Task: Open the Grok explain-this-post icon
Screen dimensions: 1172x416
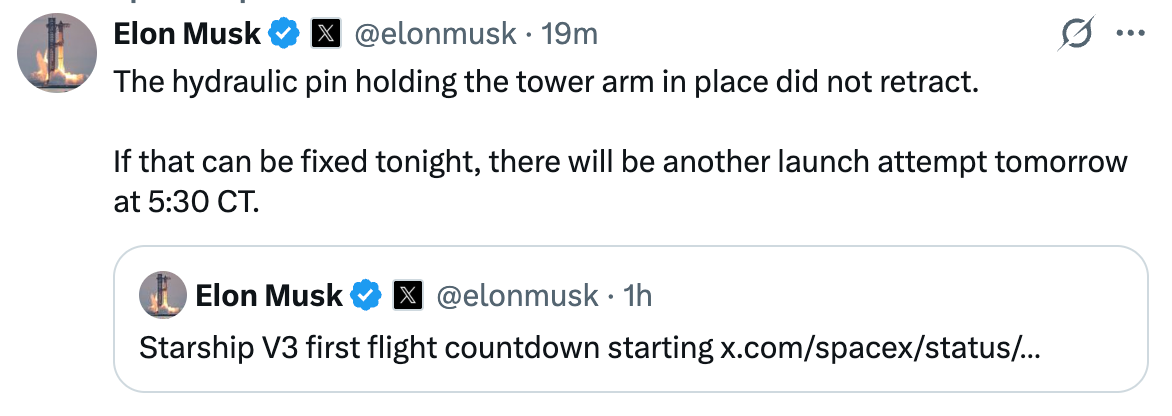Action: (1076, 34)
